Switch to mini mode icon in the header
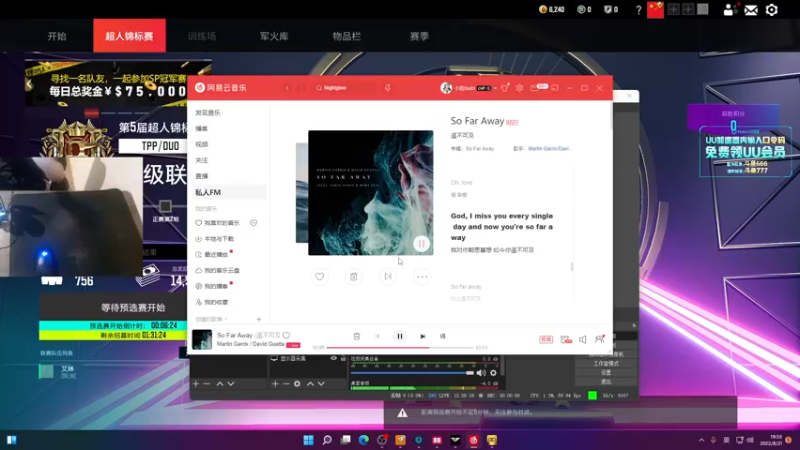This screenshot has height=450, width=800. (555, 88)
